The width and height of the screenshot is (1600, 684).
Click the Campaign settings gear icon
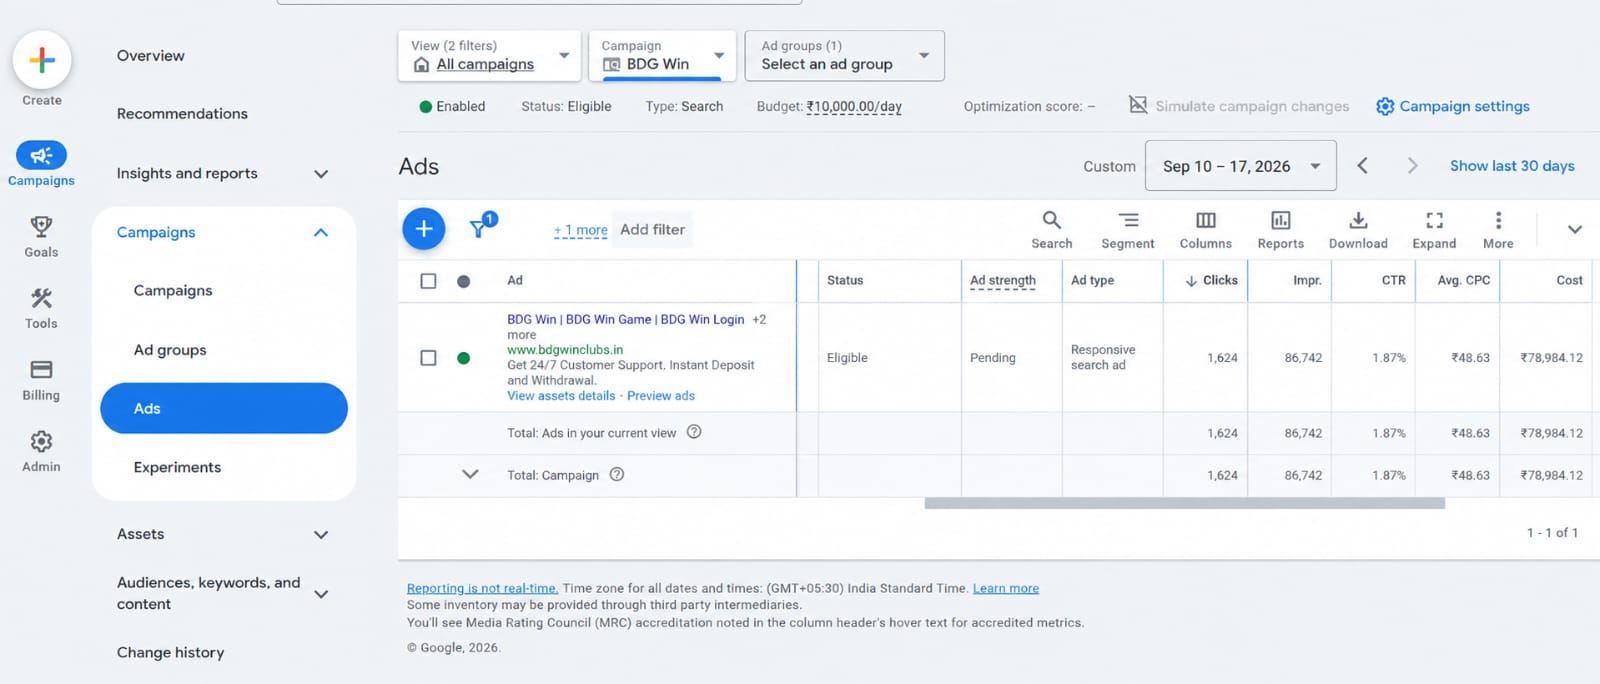coord(1385,106)
